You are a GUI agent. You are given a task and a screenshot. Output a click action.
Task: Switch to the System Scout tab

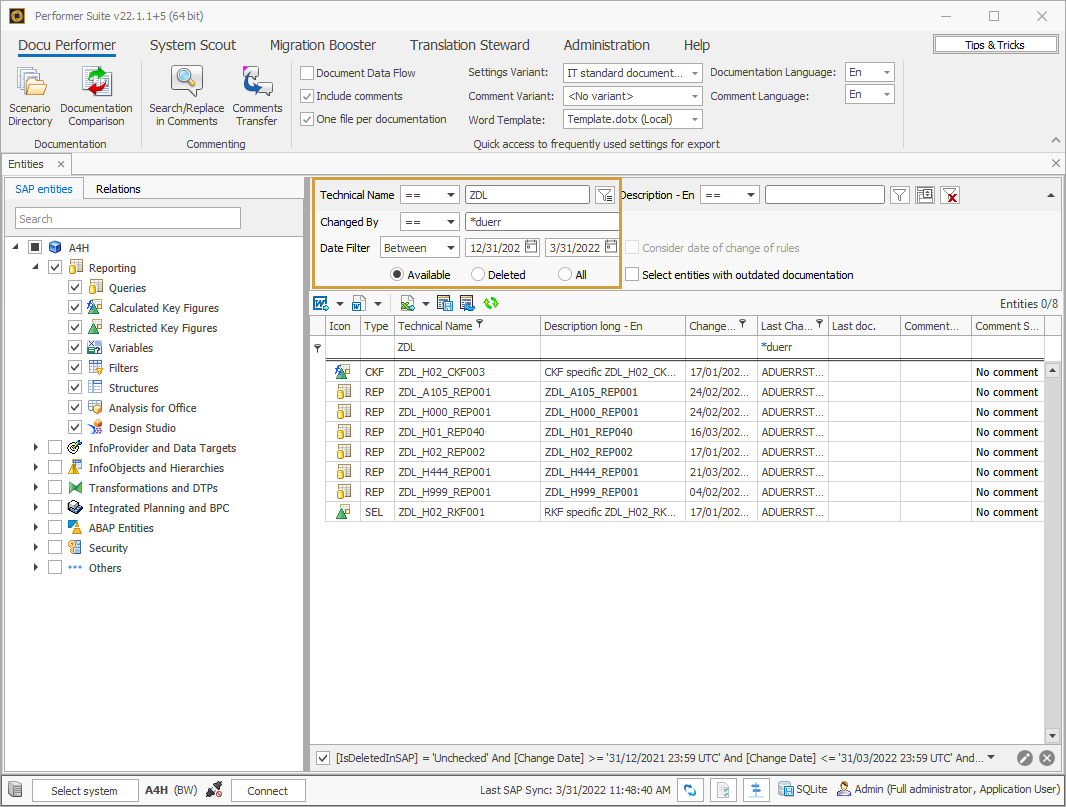click(x=192, y=45)
